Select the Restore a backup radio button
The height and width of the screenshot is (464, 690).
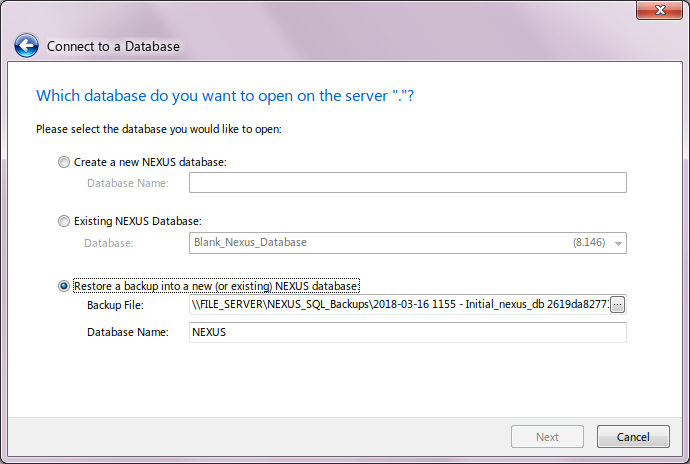[65, 286]
